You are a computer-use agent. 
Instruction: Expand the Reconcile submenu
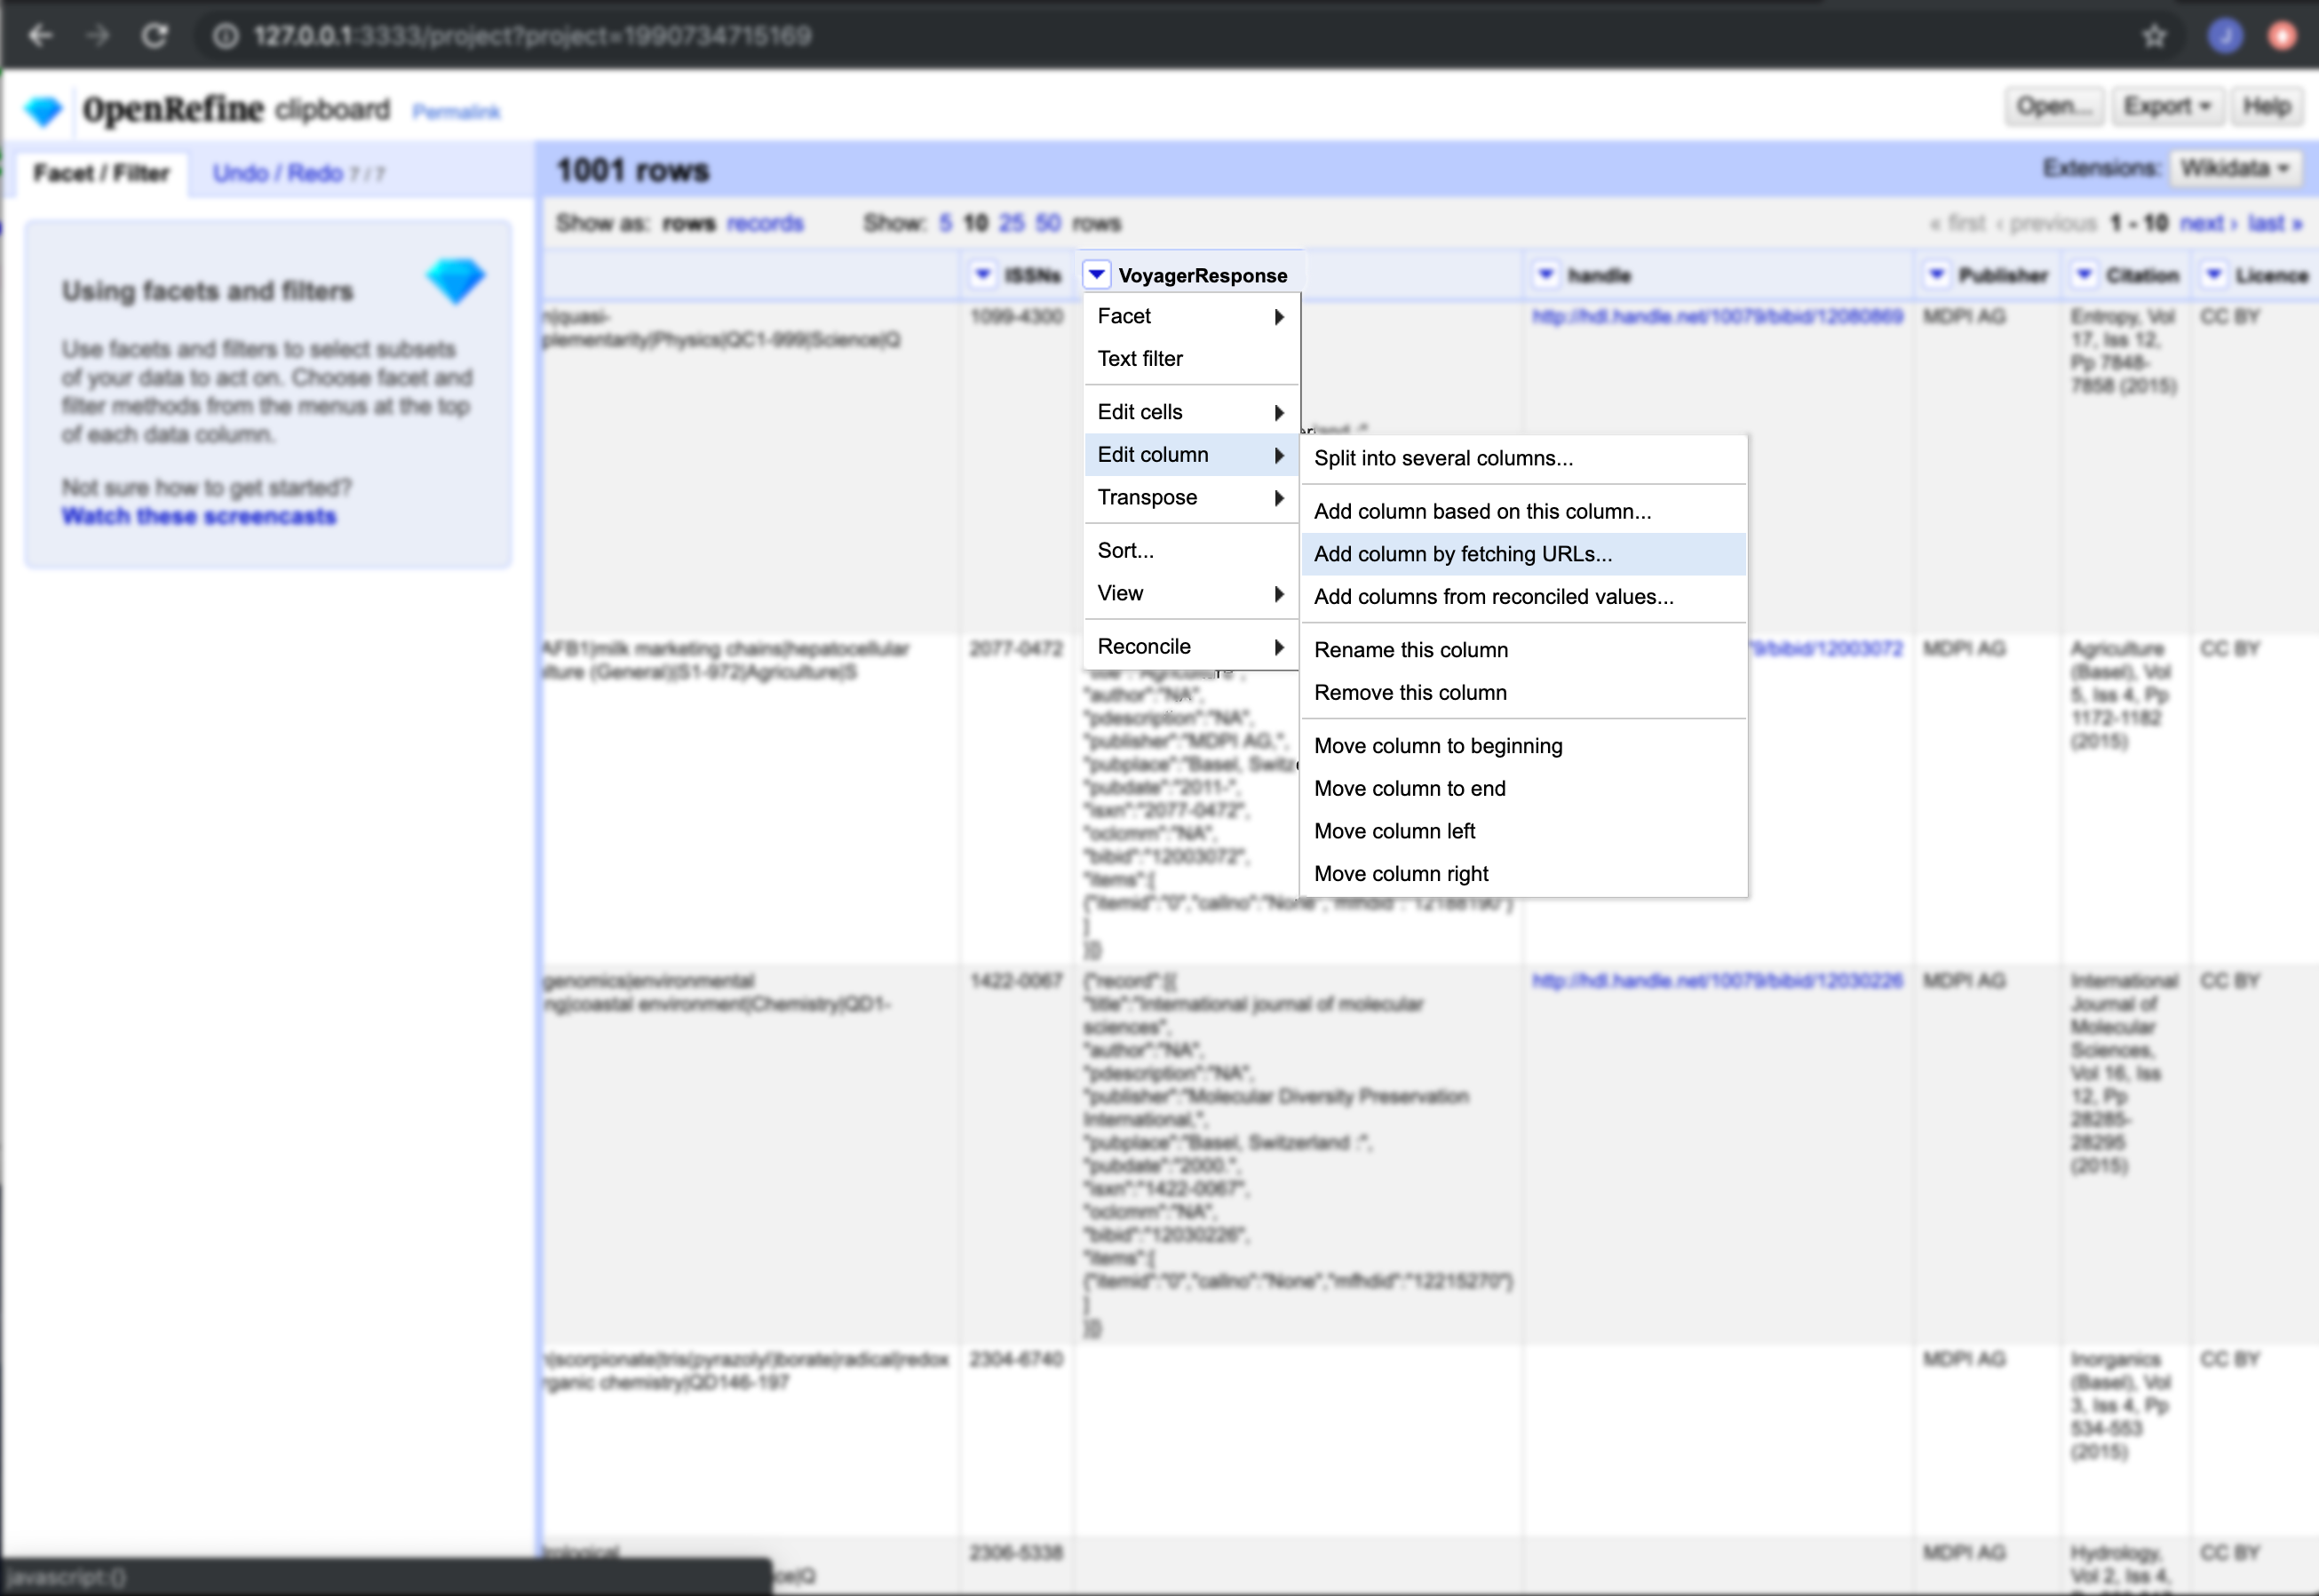pos(1191,647)
